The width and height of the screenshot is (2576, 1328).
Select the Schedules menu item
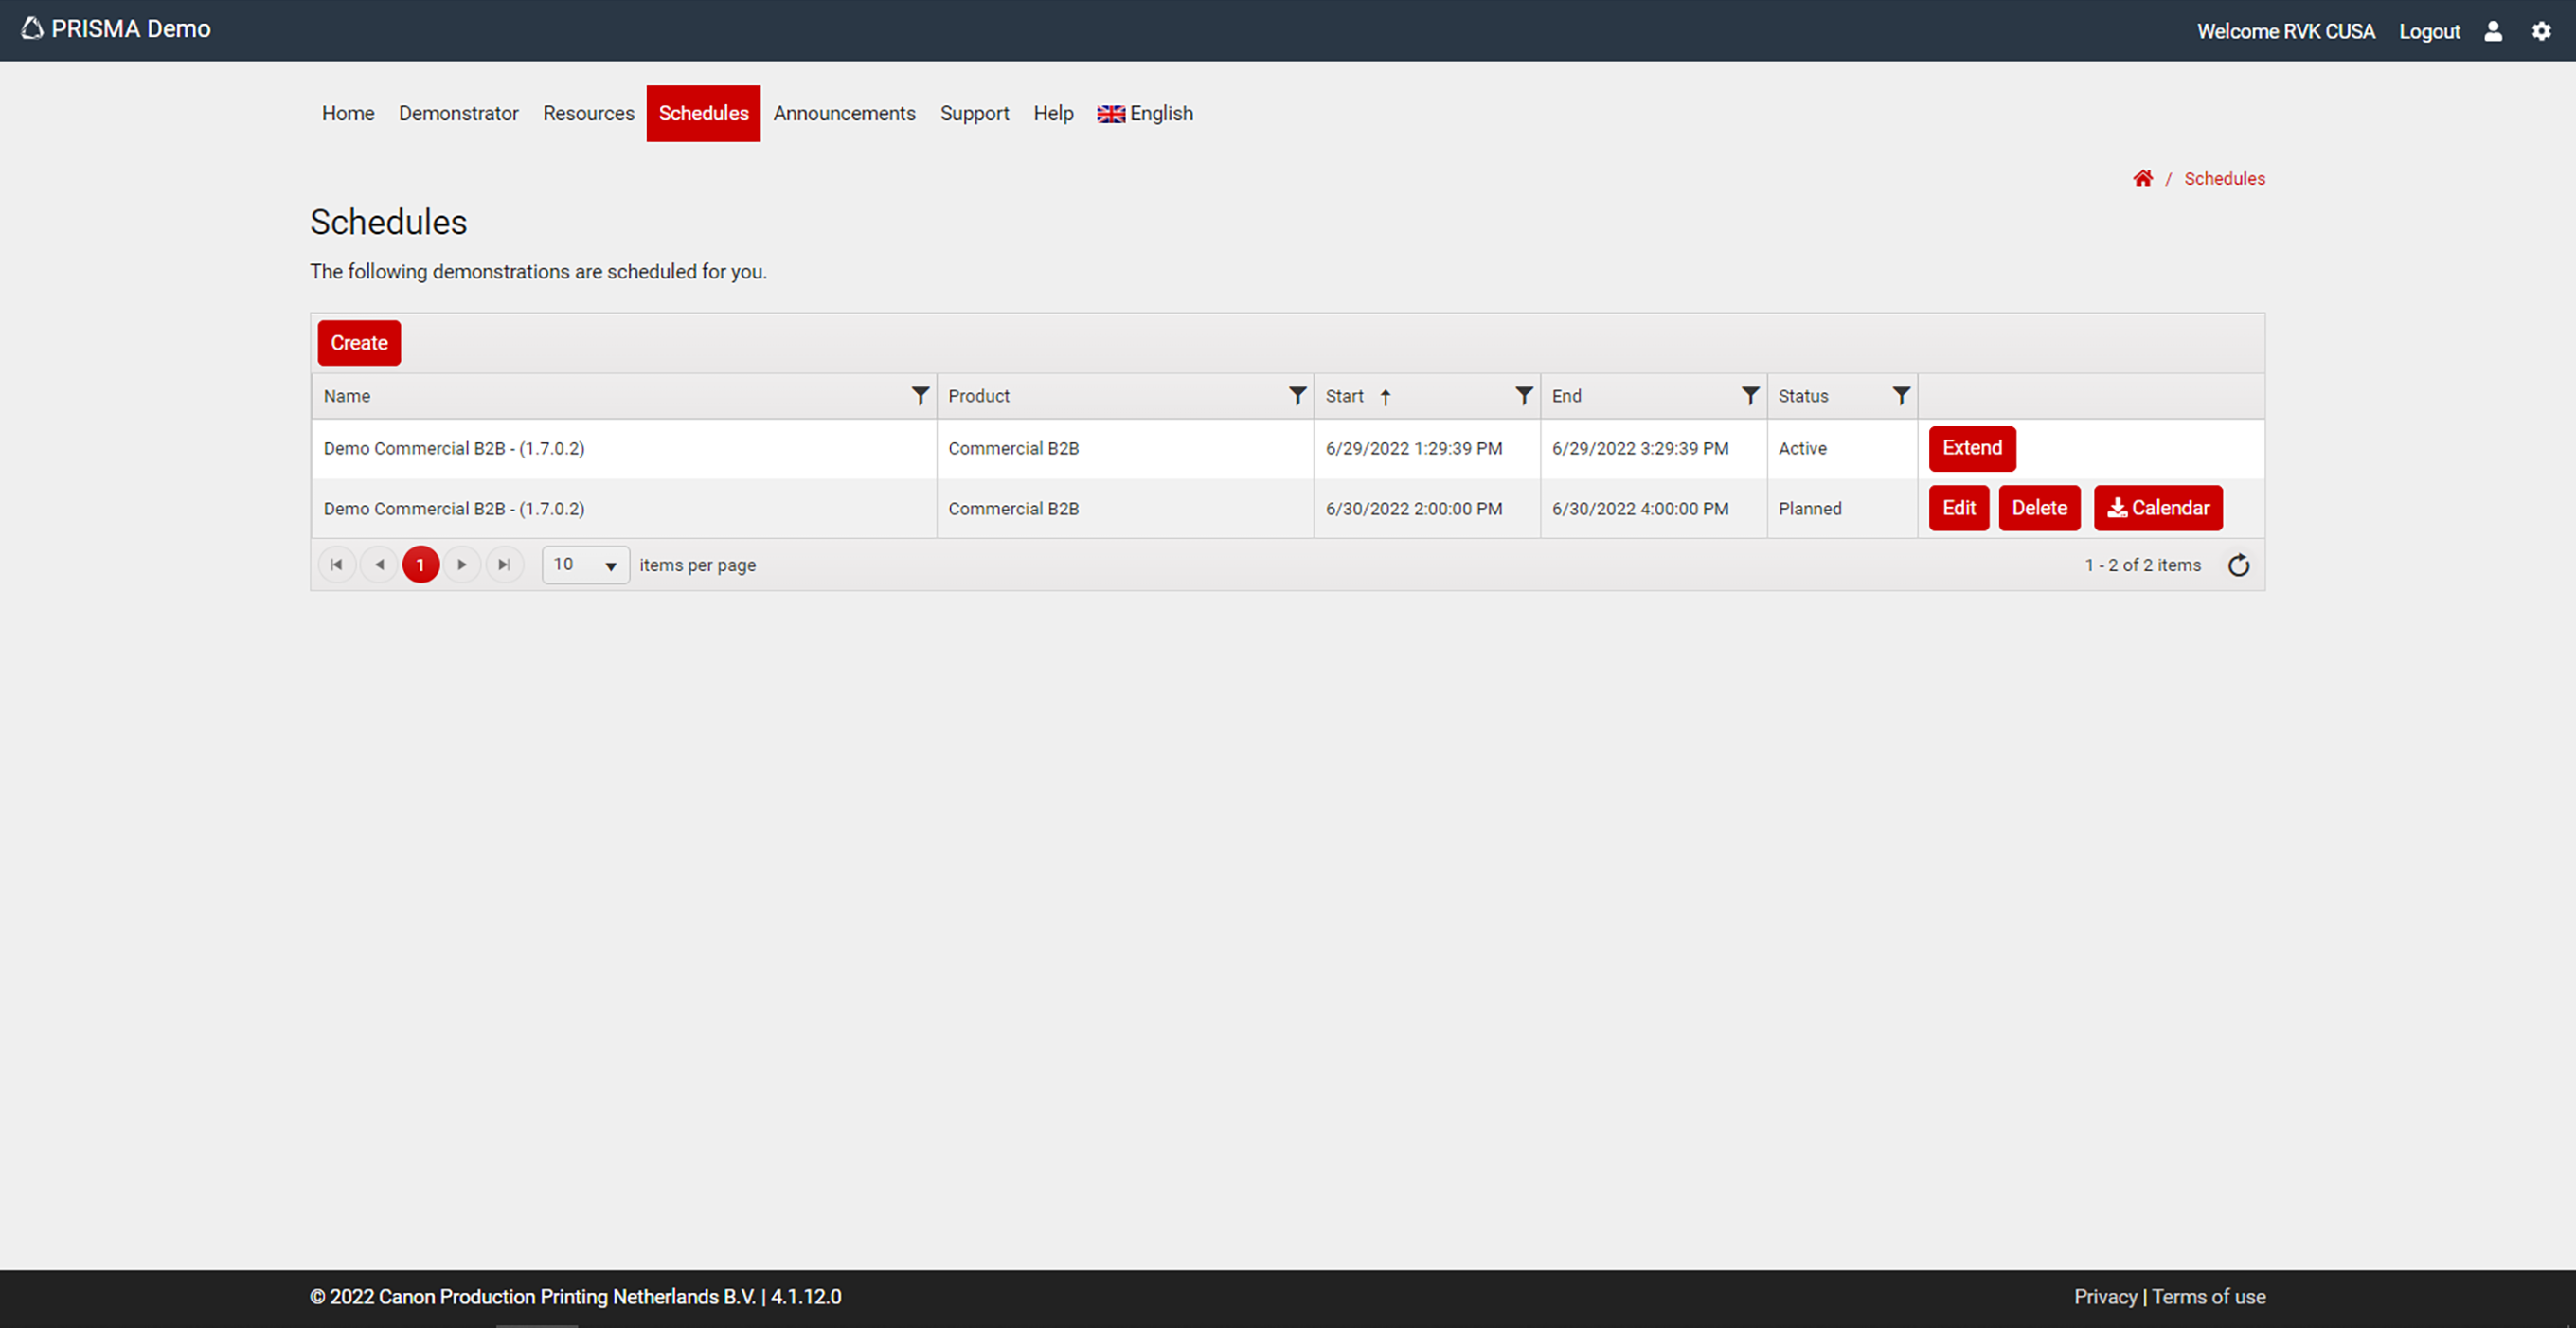703,113
